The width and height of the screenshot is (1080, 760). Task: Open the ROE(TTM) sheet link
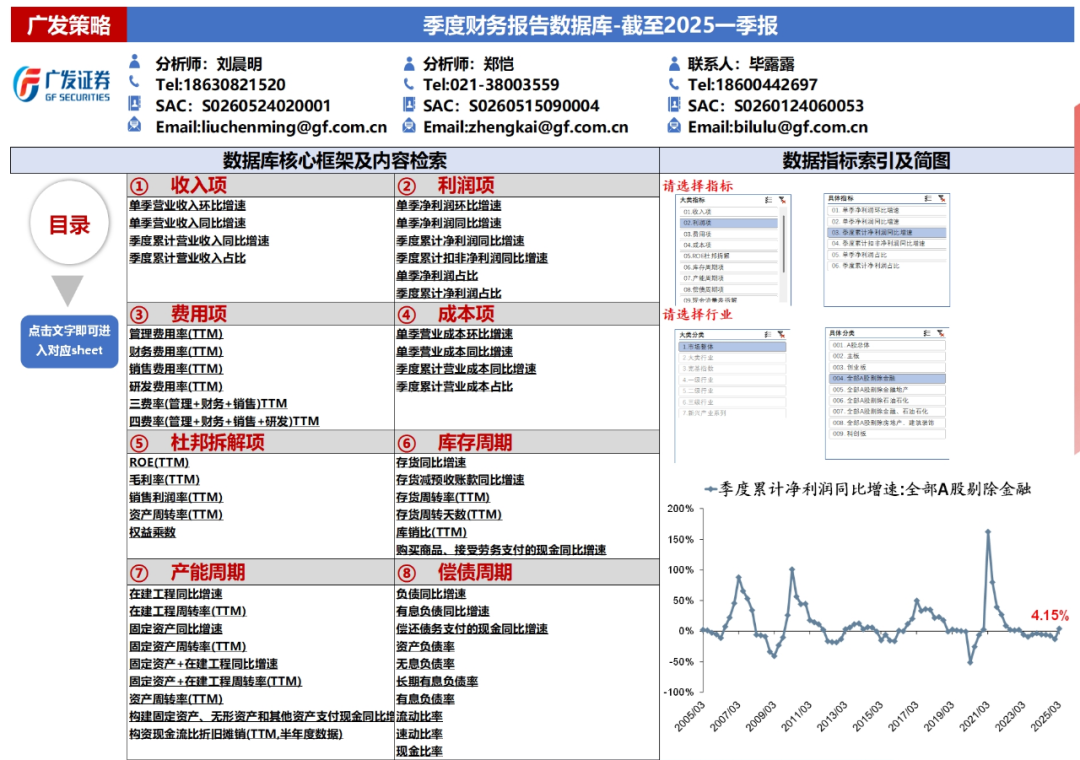click(159, 463)
